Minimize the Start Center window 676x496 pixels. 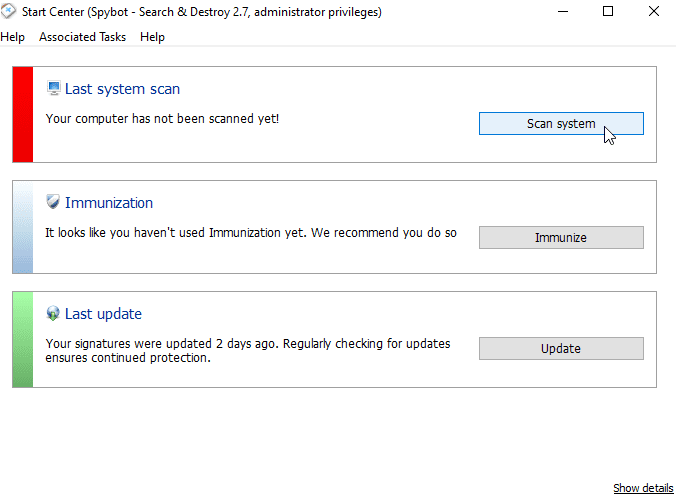tap(563, 12)
